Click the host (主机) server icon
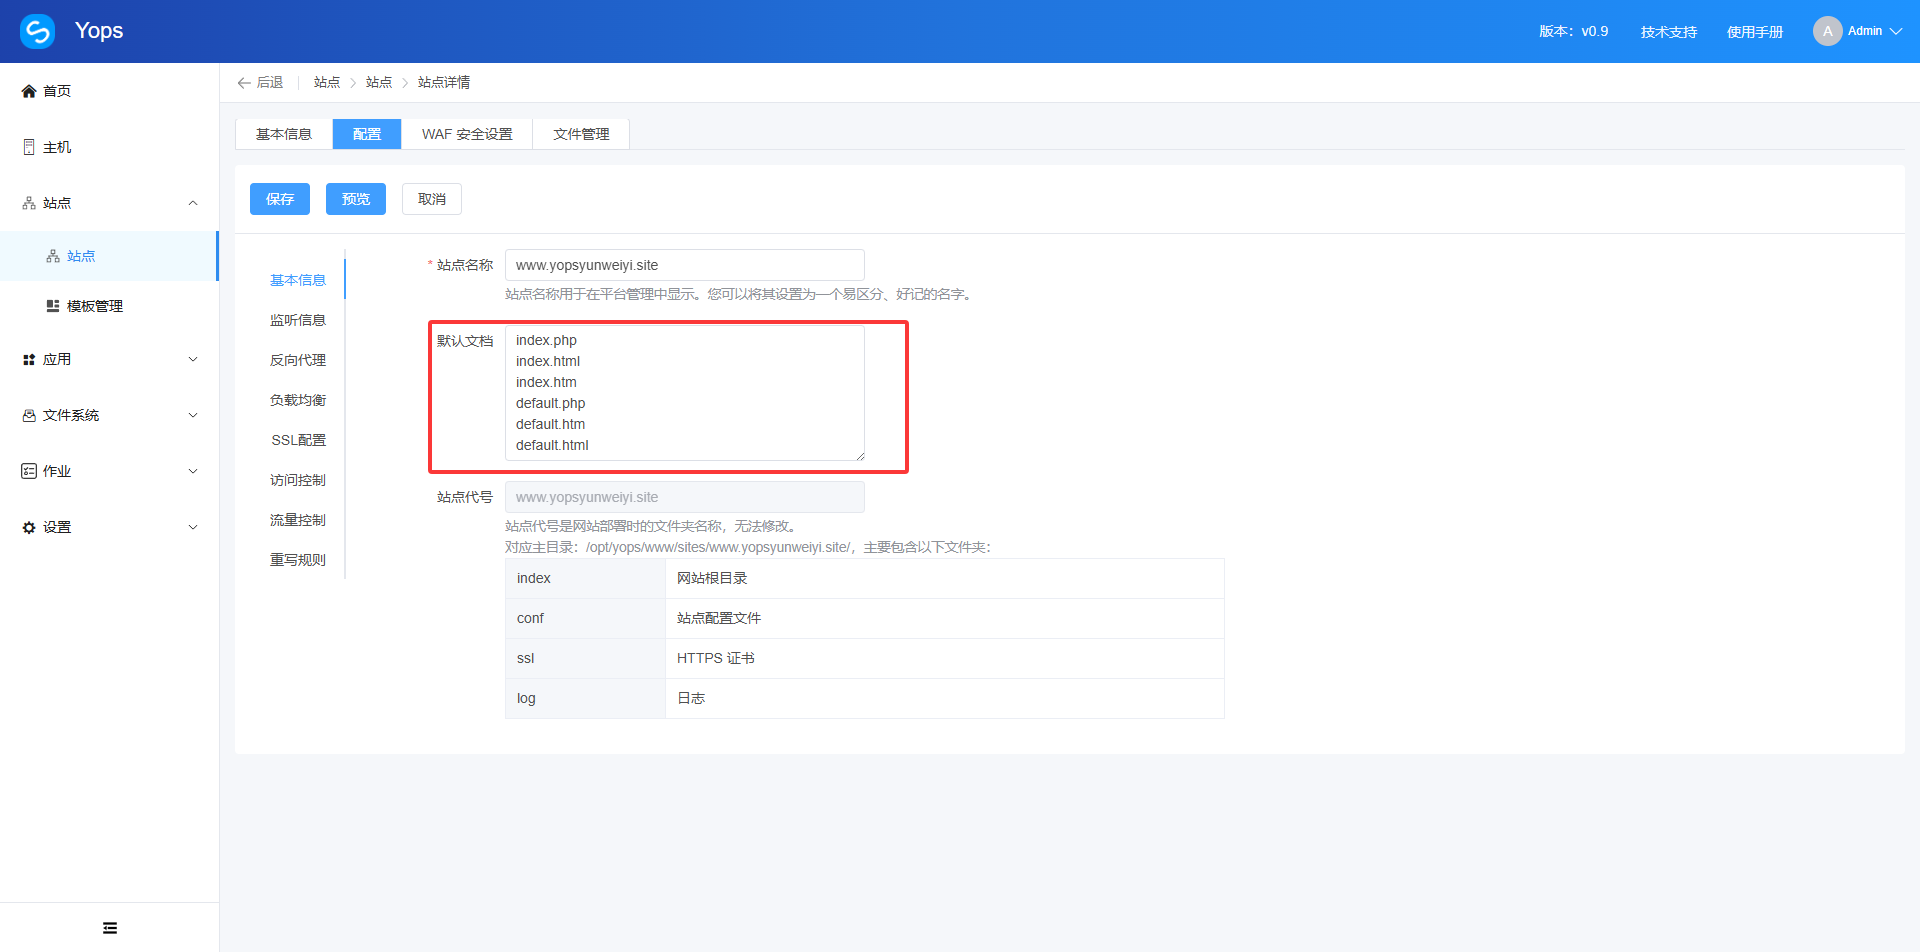 coord(29,147)
